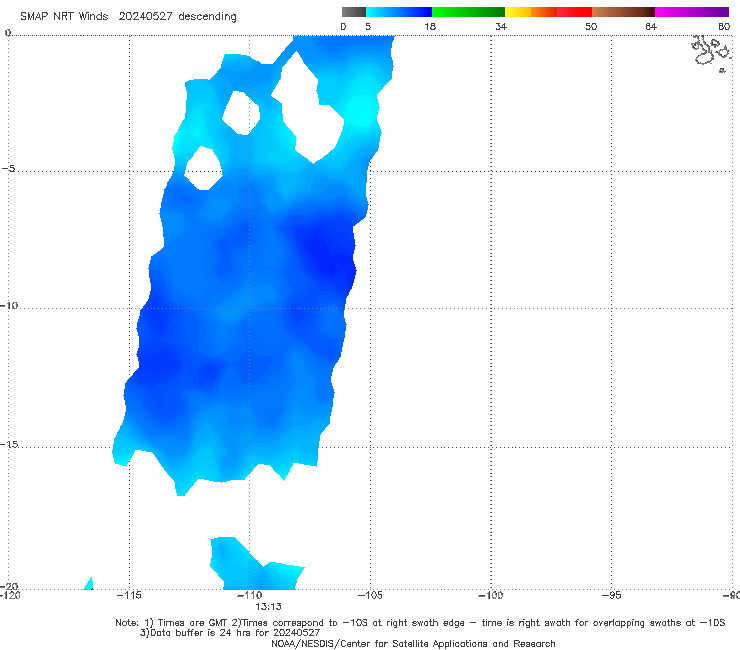This screenshot has width=740, height=650.
Task: Click the word 'descending' in the title
Action: point(208,17)
